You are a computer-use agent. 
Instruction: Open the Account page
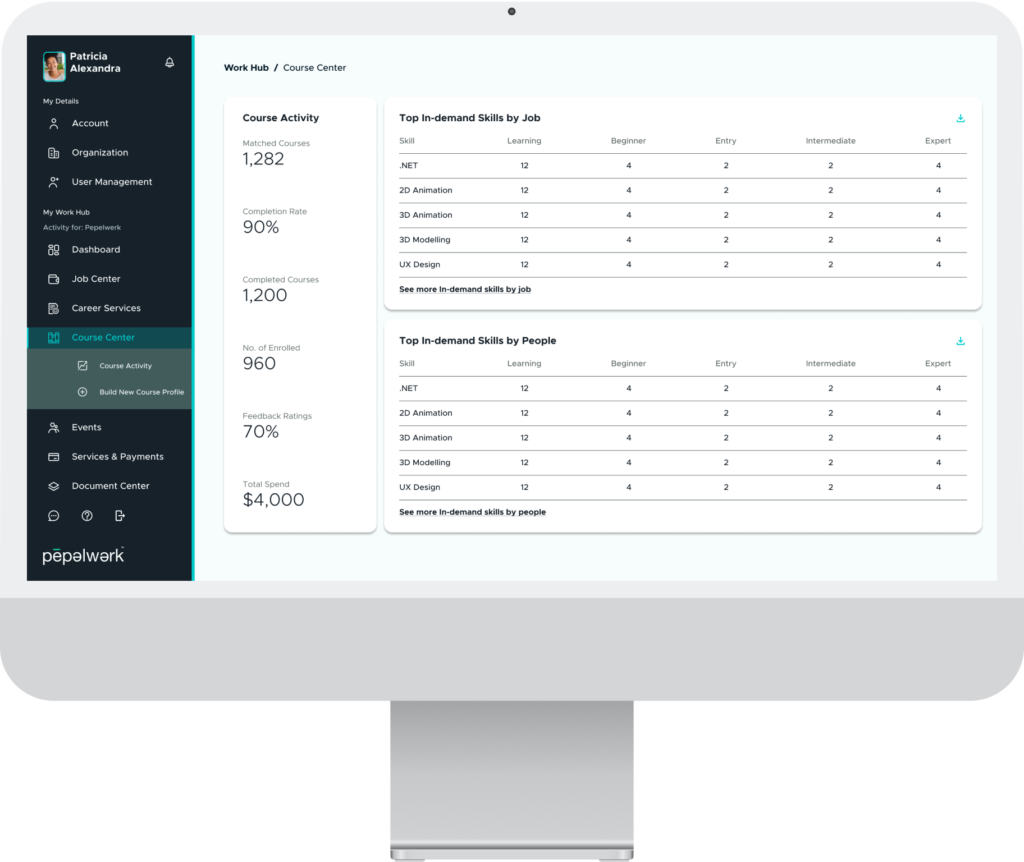(x=90, y=124)
